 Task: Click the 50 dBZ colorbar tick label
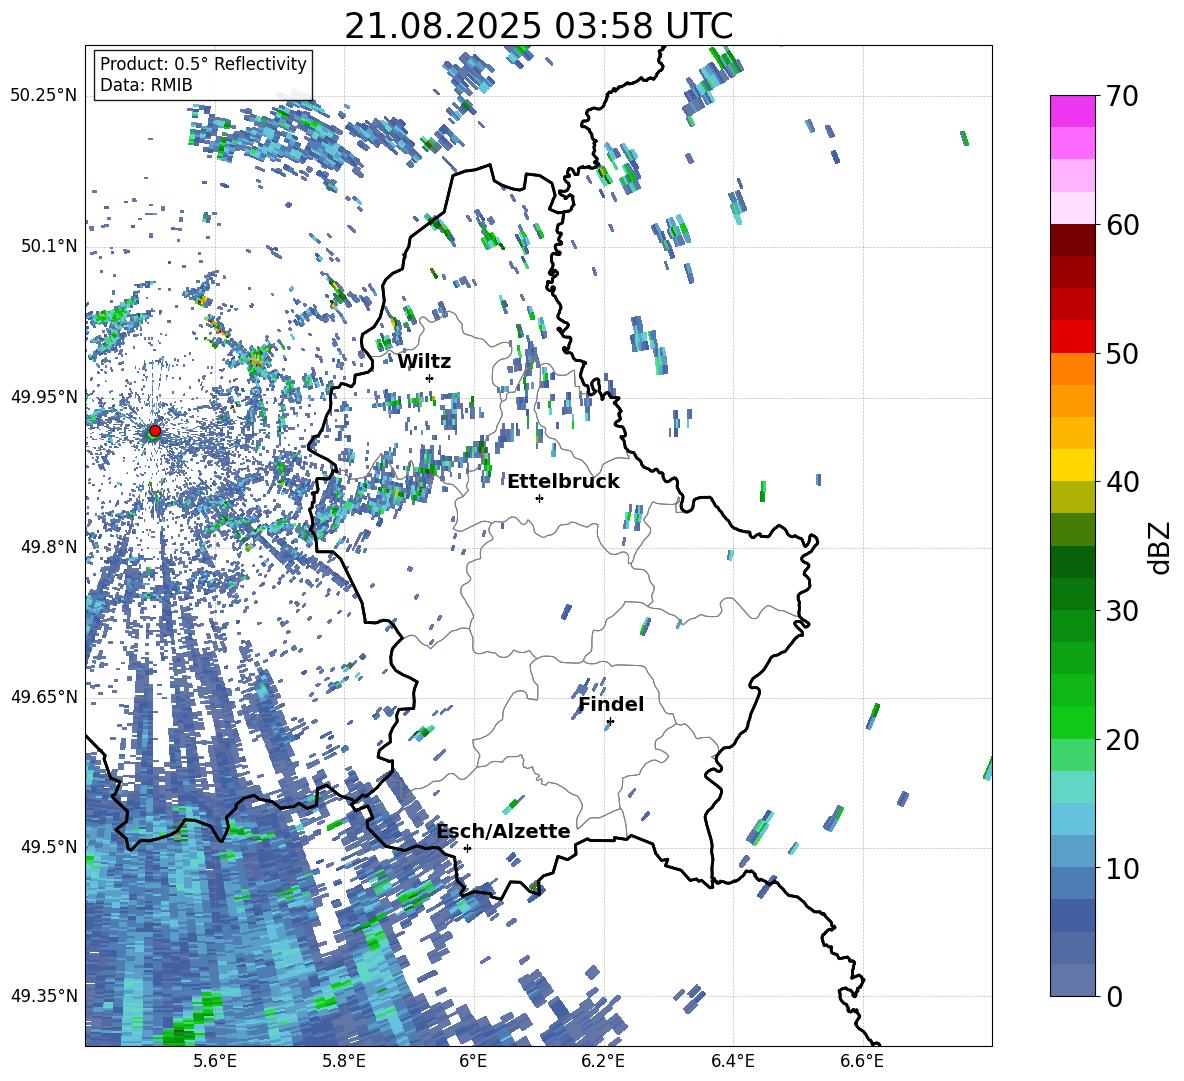pos(1121,354)
